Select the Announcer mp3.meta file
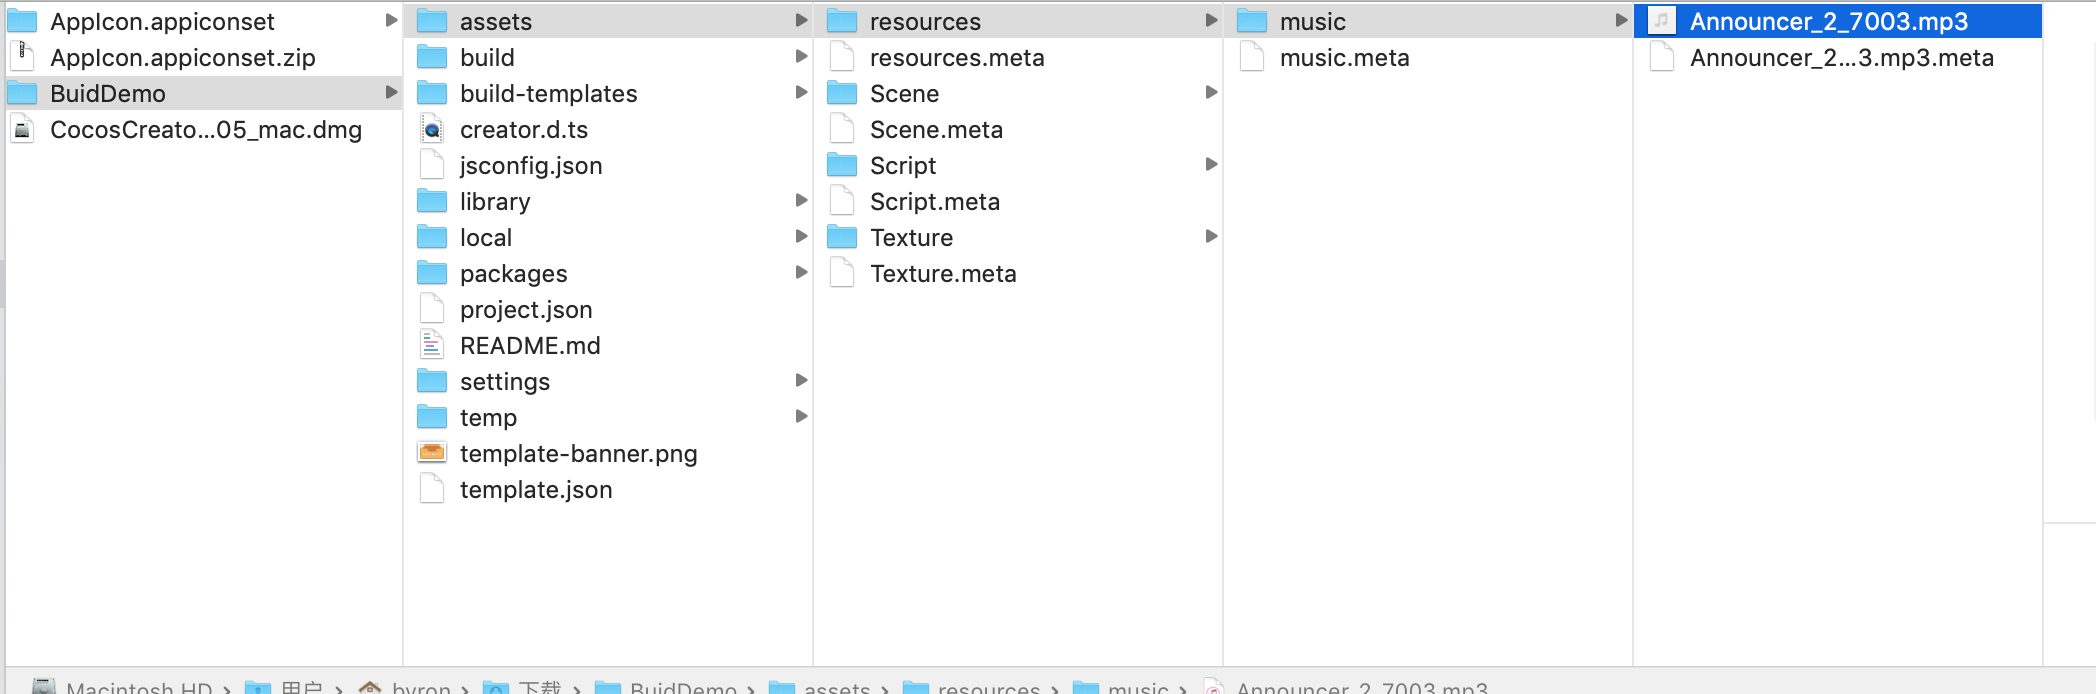Viewport: 2096px width, 694px height. (1841, 58)
